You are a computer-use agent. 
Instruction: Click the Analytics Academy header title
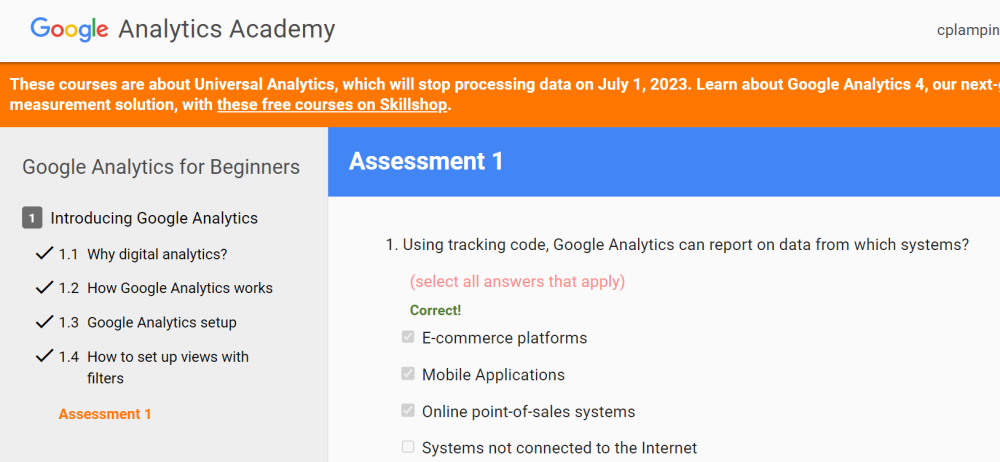coord(227,29)
